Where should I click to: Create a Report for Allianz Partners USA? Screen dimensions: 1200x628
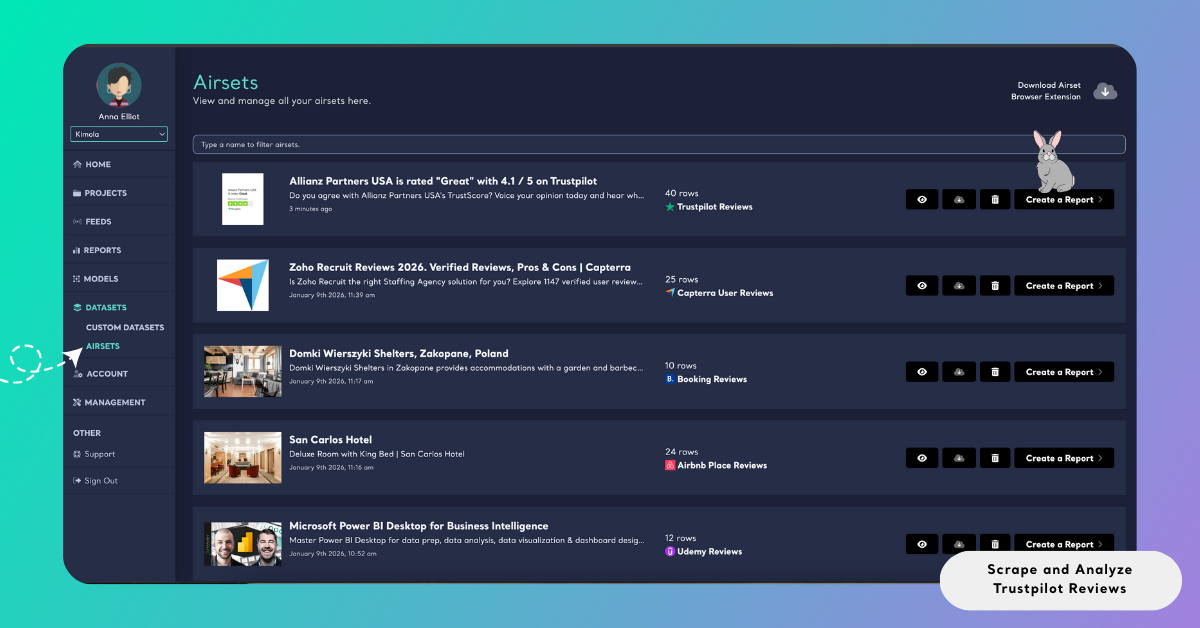point(1064,200)
